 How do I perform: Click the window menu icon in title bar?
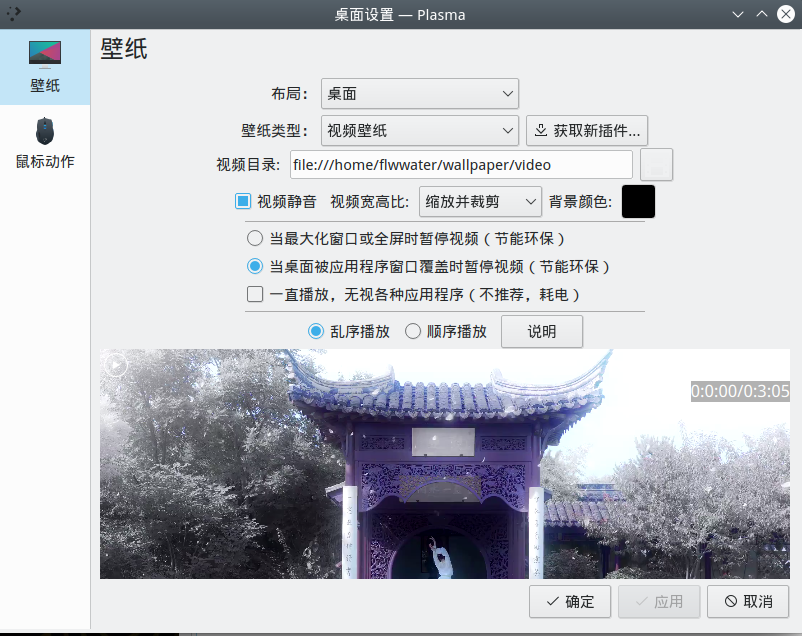14,14
